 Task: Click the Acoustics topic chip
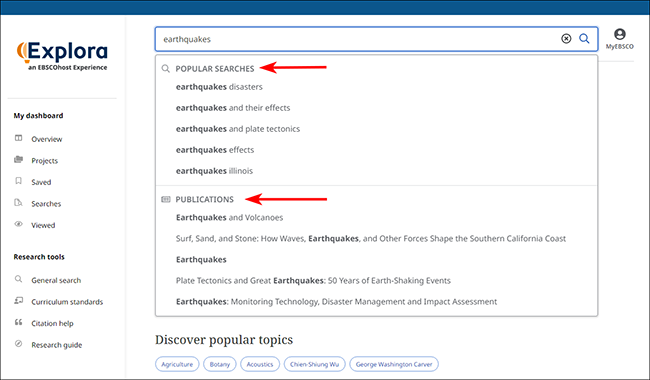coord(260,364)
